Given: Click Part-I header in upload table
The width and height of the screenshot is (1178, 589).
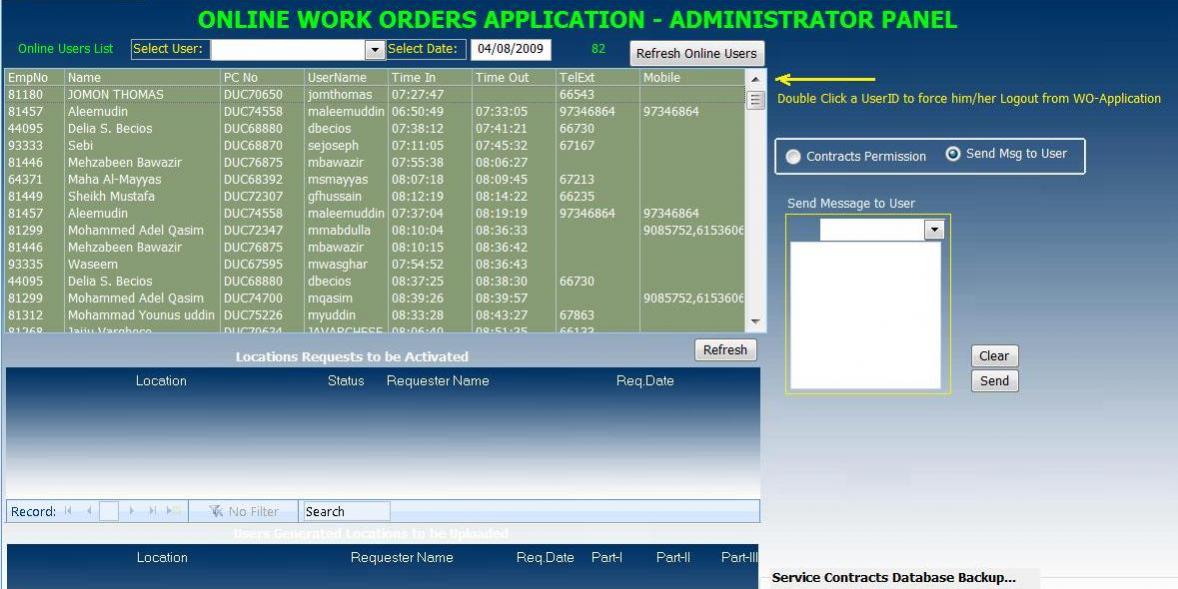Looking at the screenshot, I should (607, 557).
